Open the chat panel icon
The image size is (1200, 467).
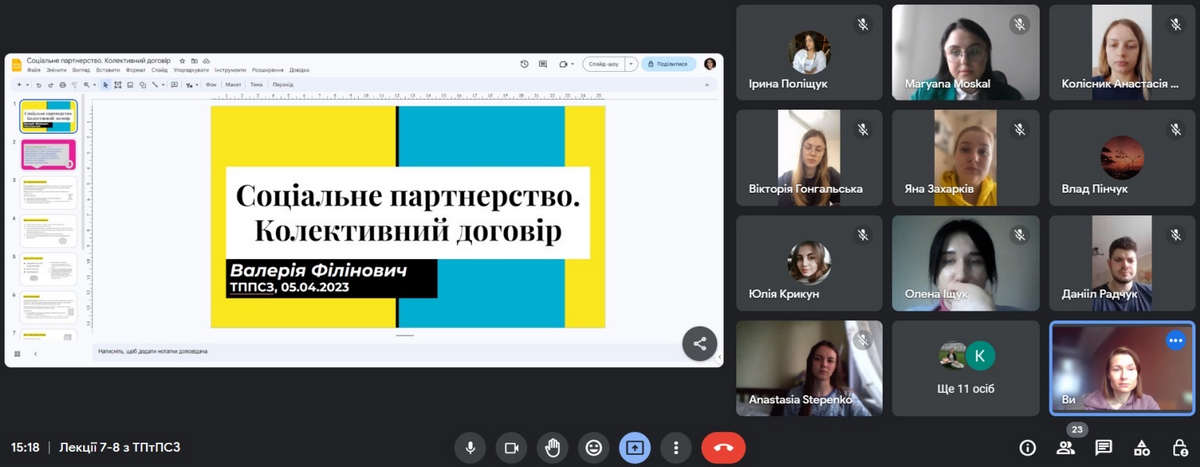(x=1103, y=448)
